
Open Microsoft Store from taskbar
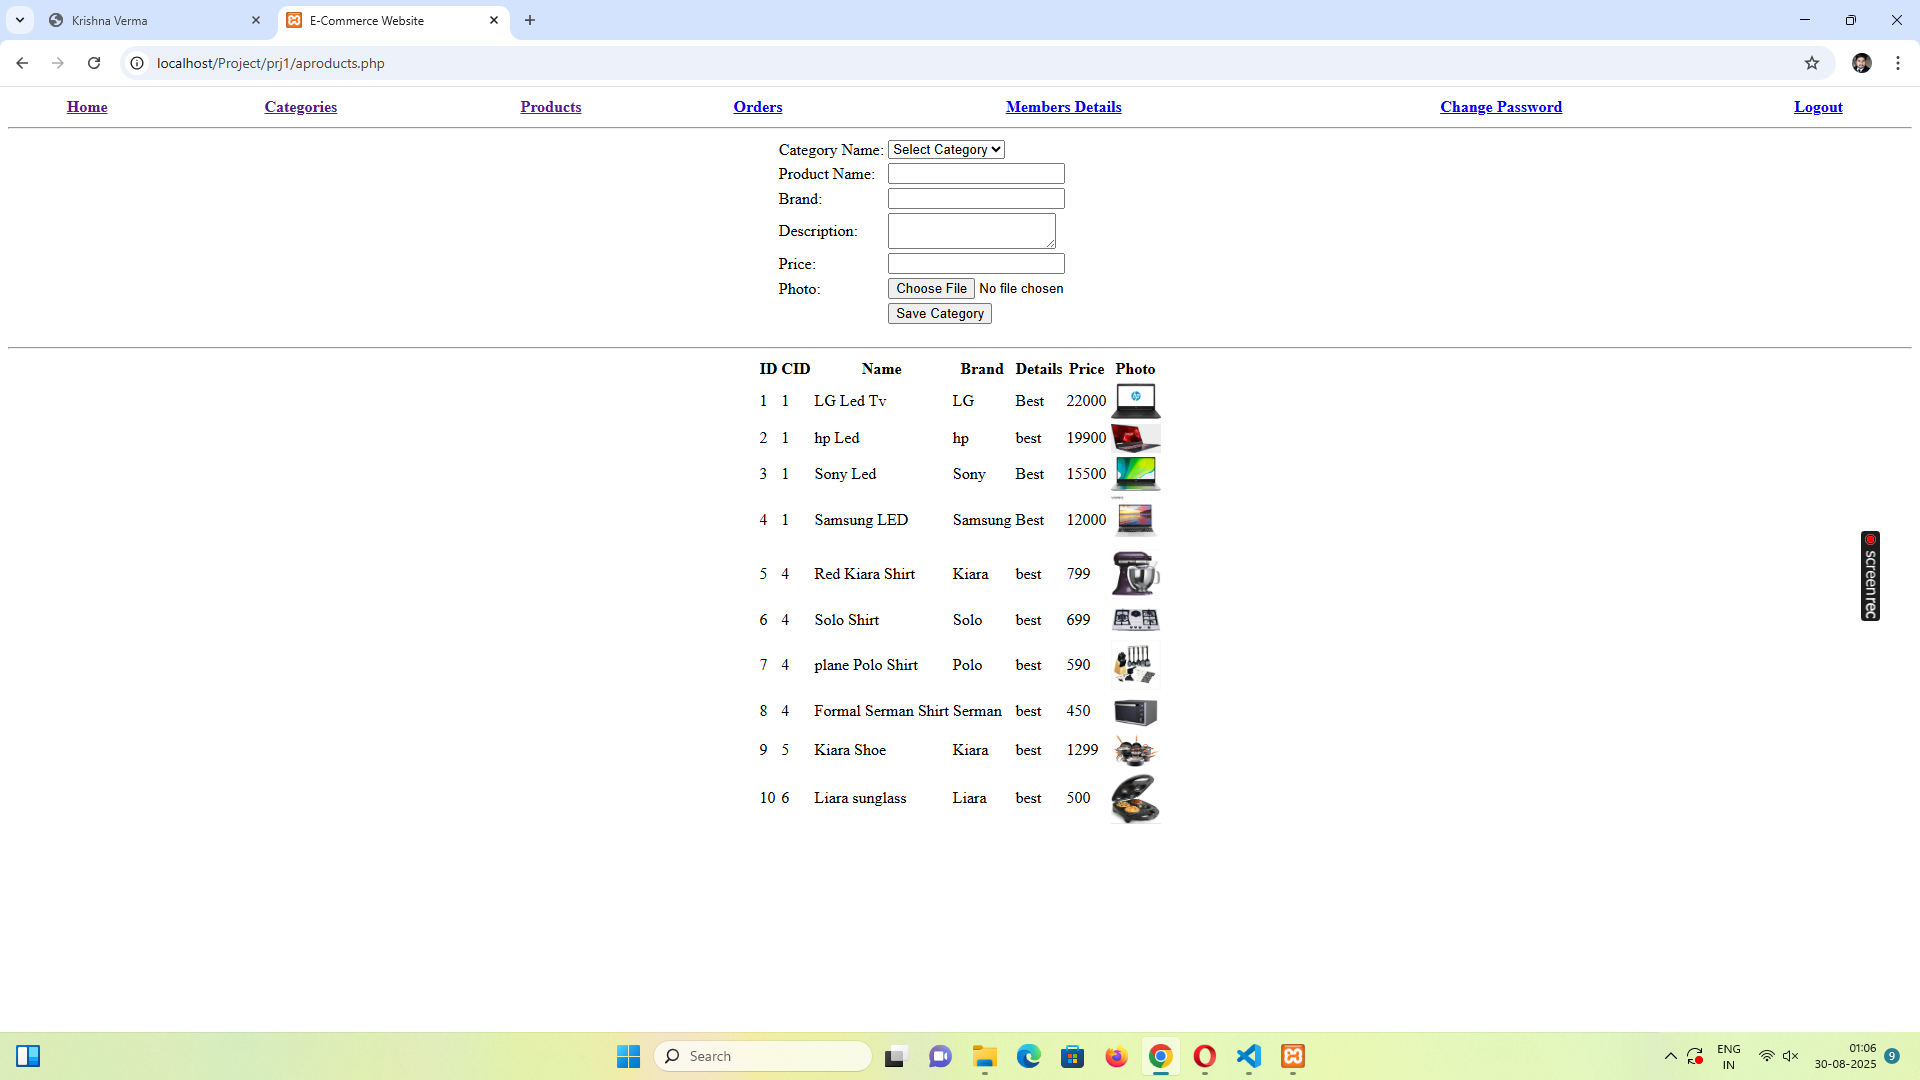(x=1073, y=1056)
